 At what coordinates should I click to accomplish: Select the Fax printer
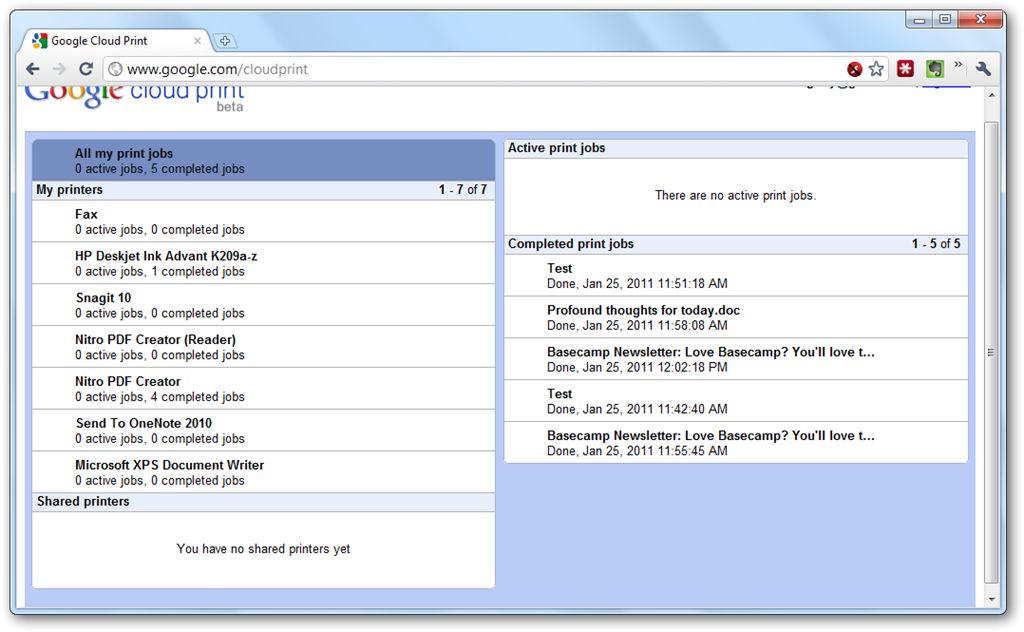(264, 221)
